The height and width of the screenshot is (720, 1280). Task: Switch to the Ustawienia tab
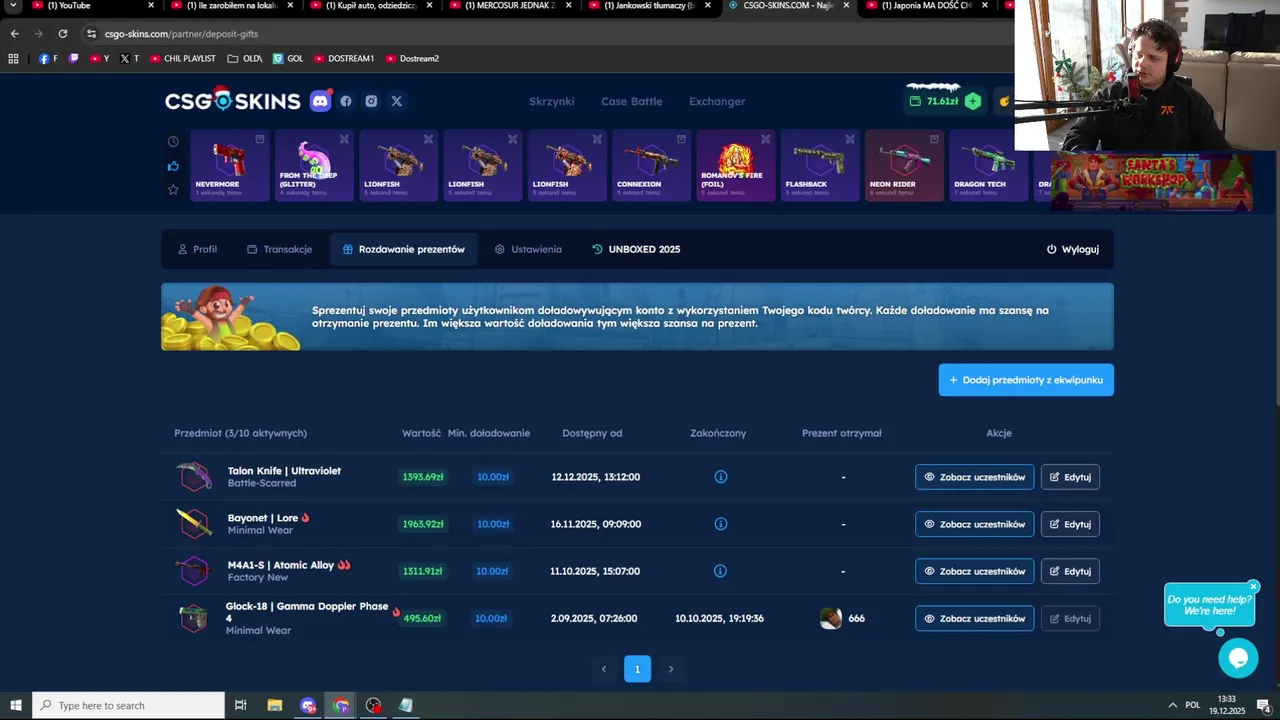point(528,249)
